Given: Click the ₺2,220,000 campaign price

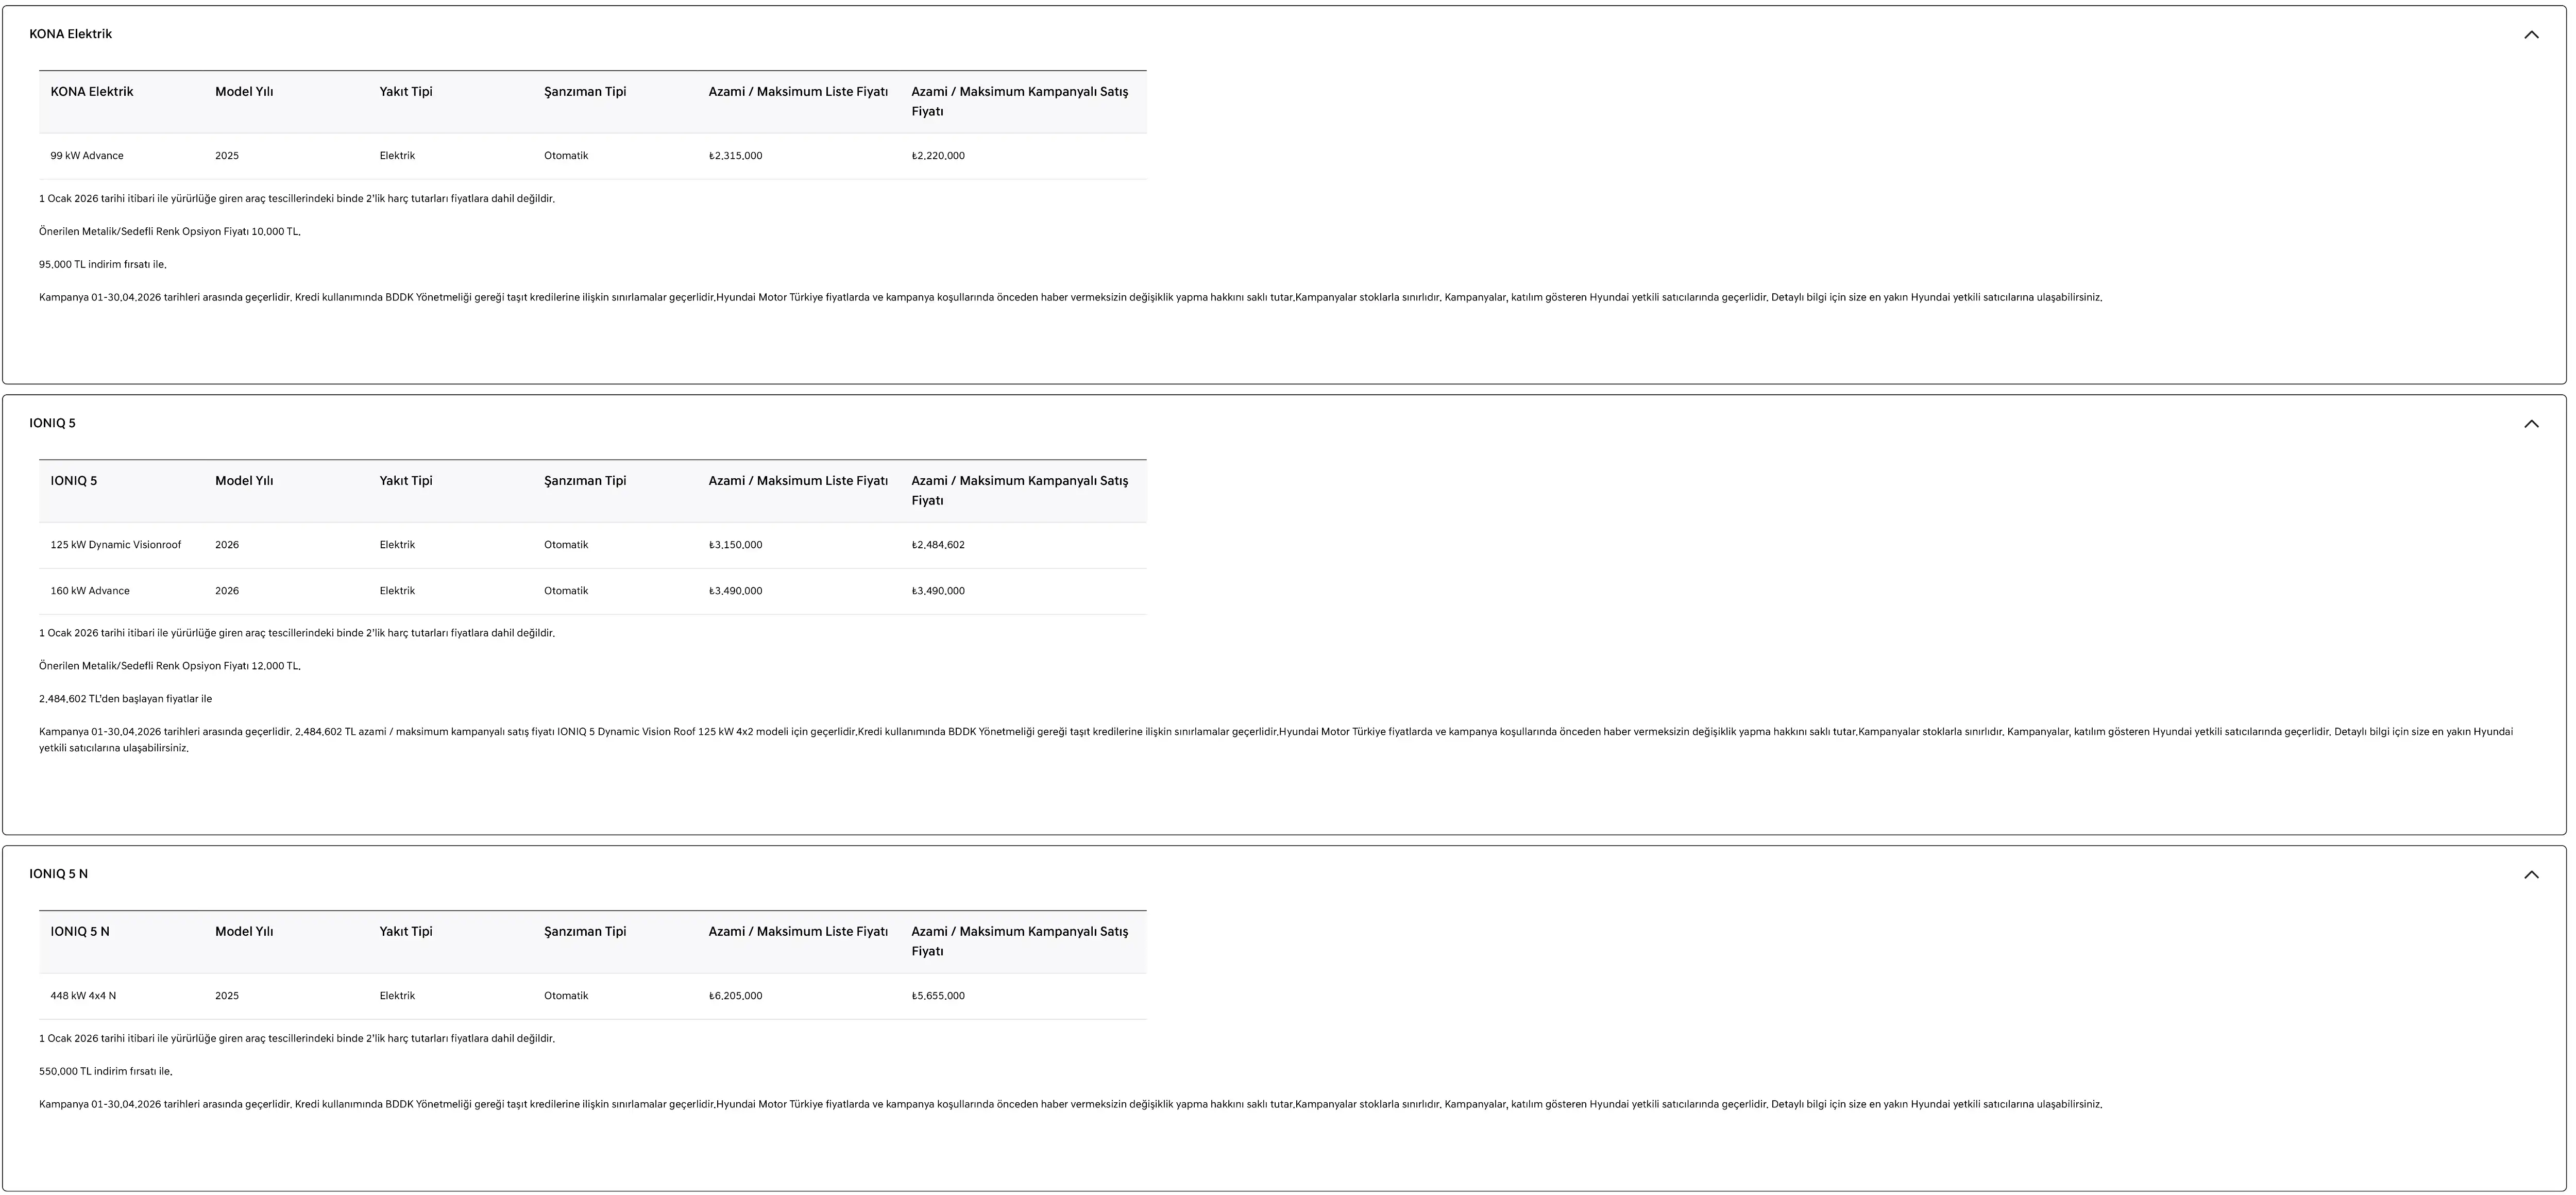Looking at the screenshot, I should [938, 156].
